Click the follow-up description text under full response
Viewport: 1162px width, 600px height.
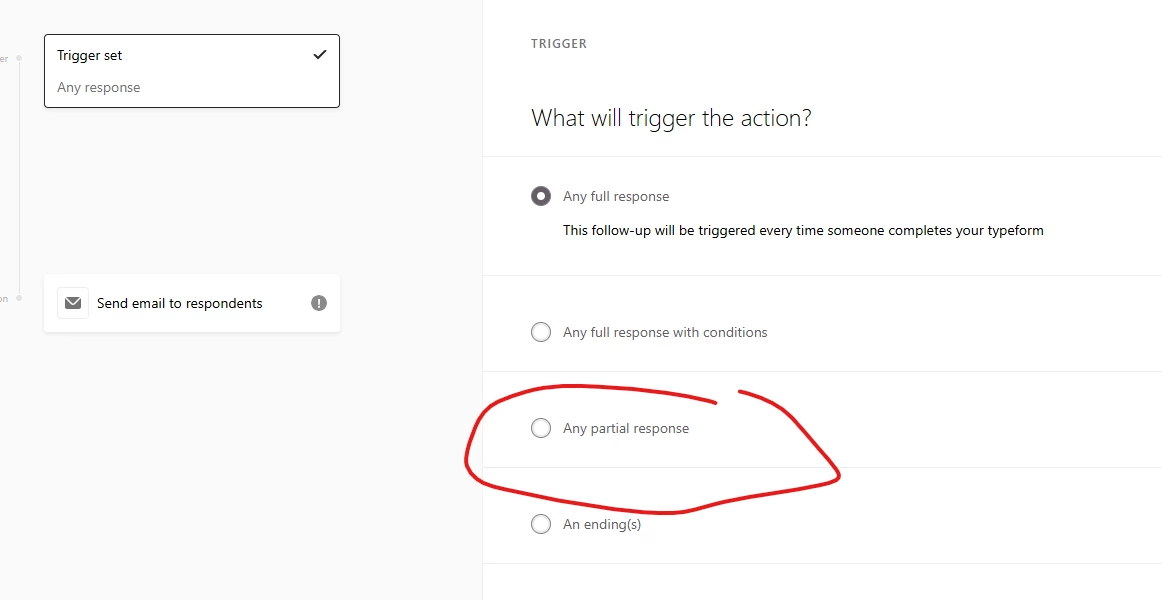[x=803, y=230]
